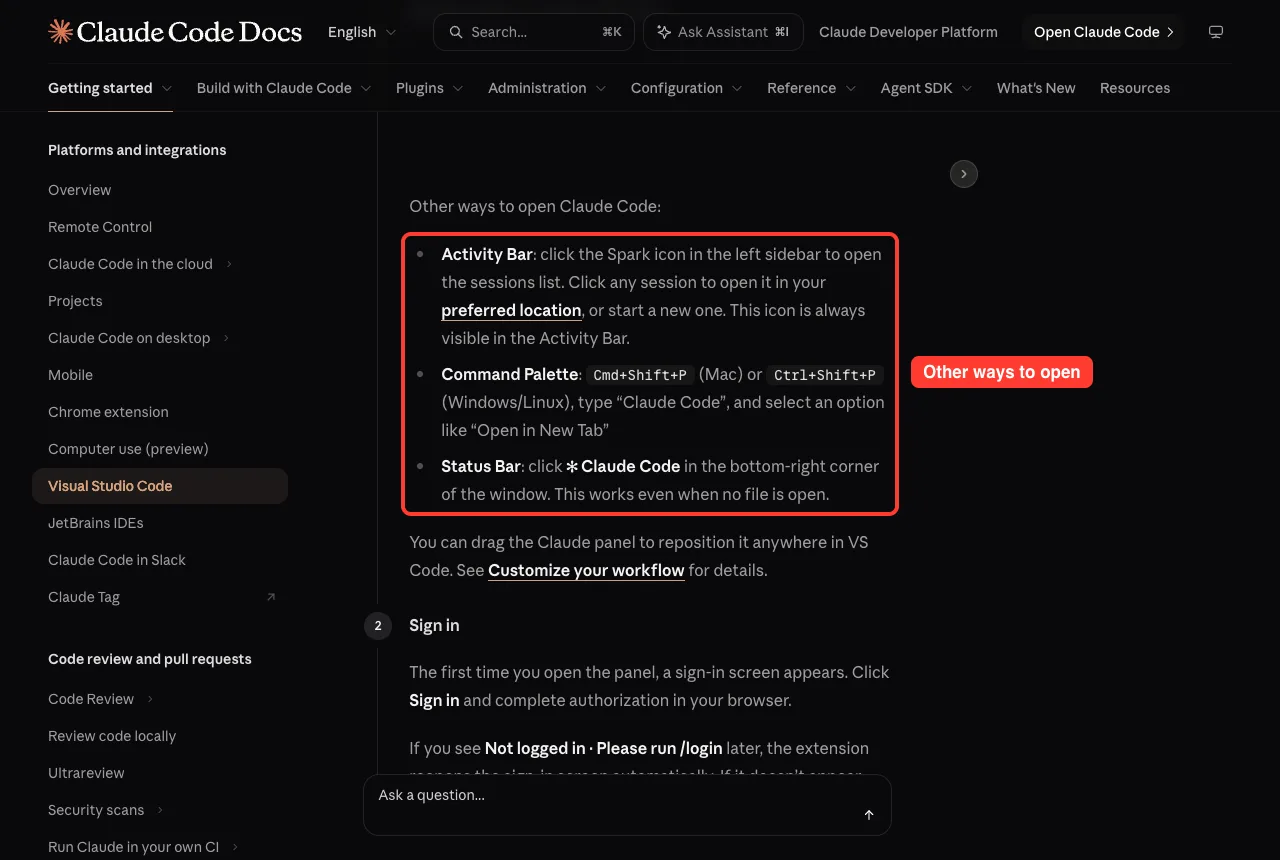Screen dimensions: 1280x860
Task: Expand the Build with Claude Code menu
Action: [284, 88]
